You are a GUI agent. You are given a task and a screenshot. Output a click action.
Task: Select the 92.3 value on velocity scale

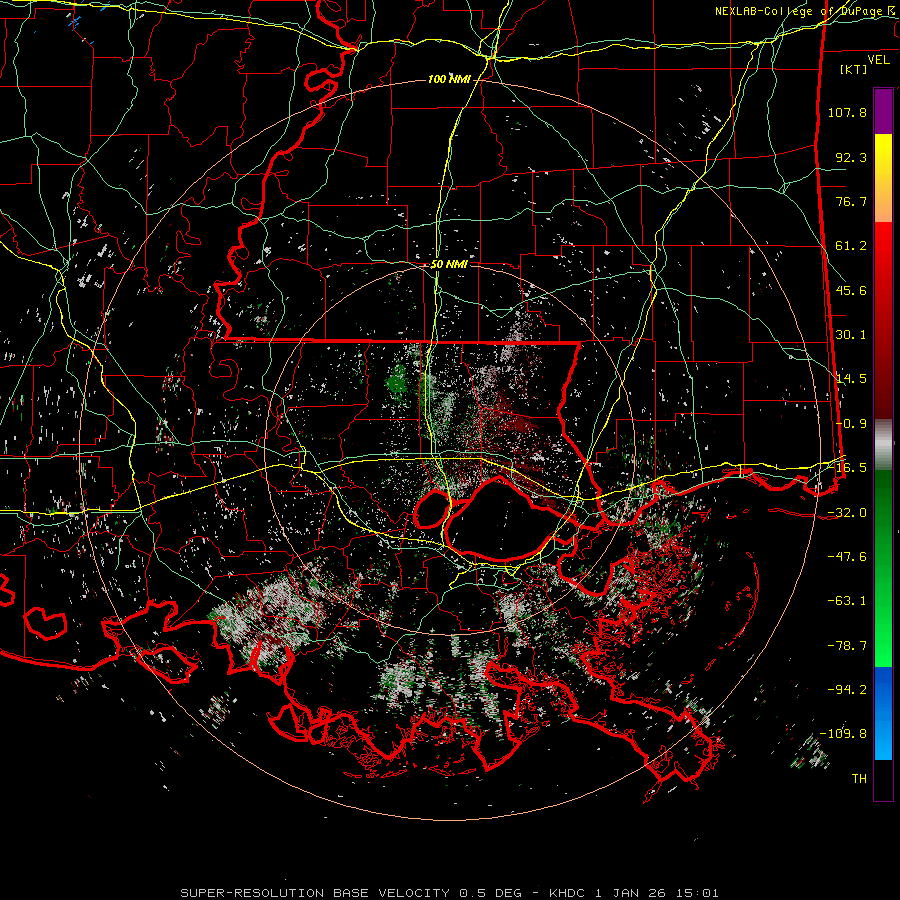click(851, 157)
